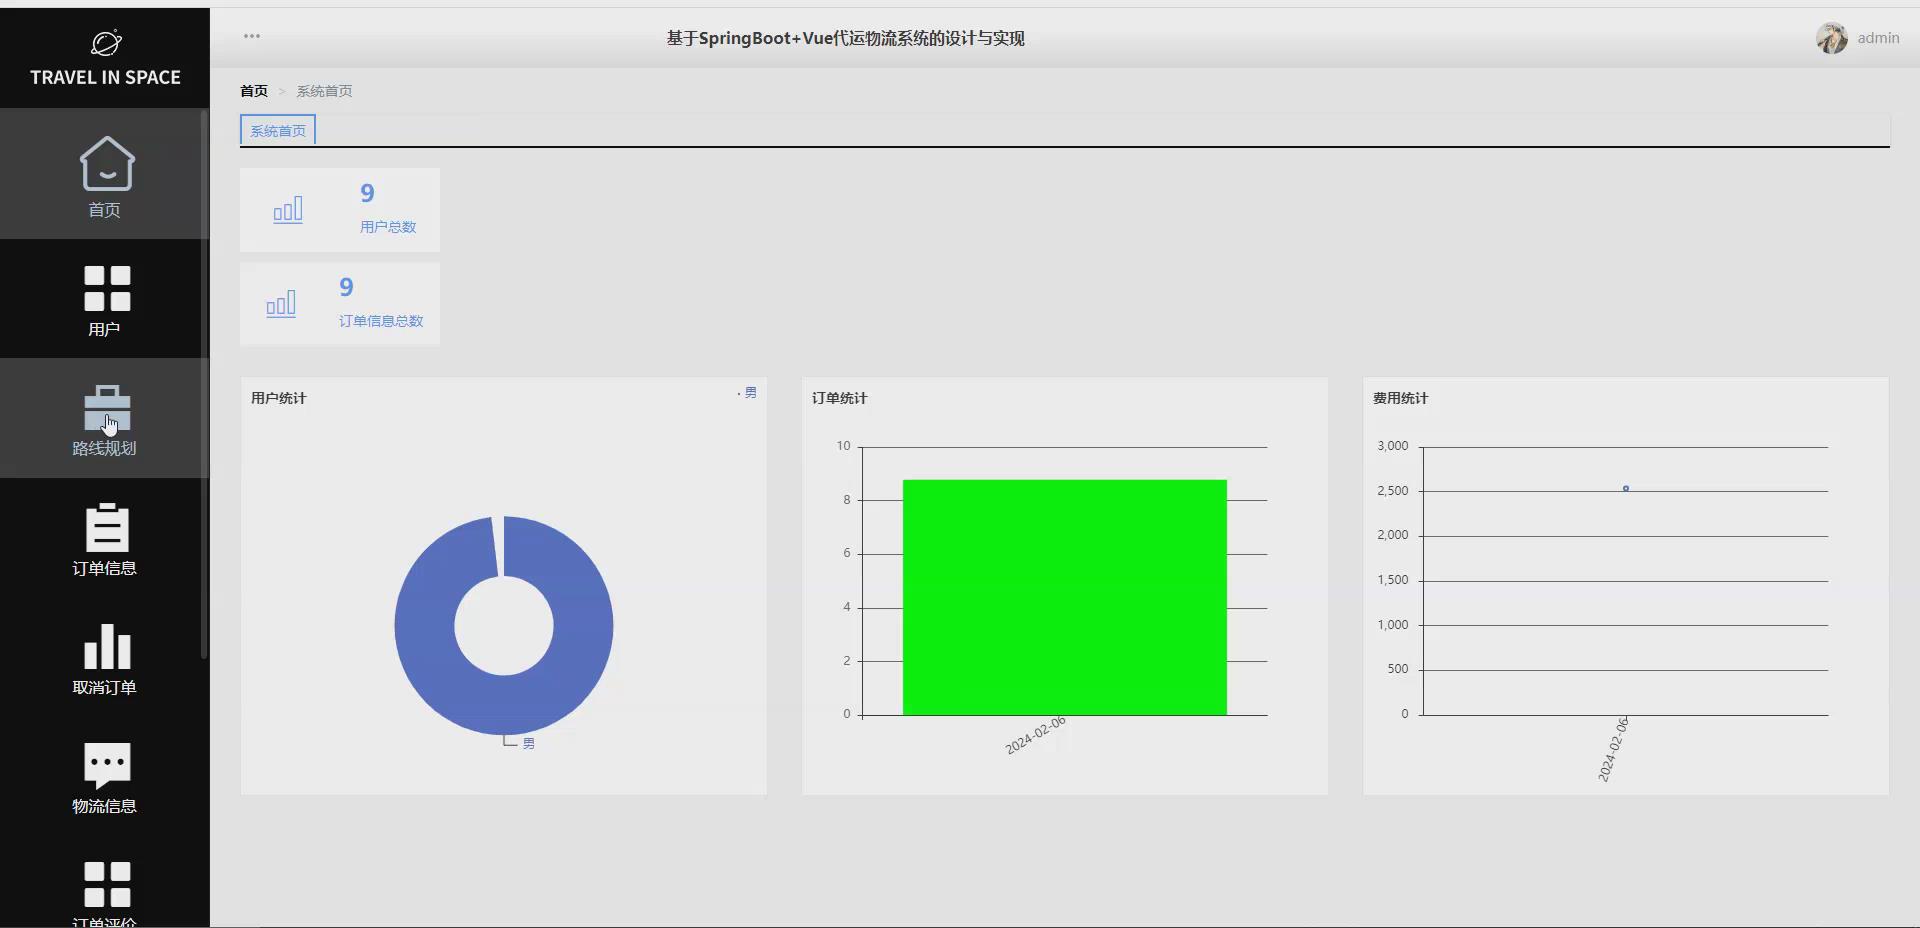Open the 订单信息 clipboard icon
The height and width of the screenshot is (928, 1920).
click(x=106, y=527)
